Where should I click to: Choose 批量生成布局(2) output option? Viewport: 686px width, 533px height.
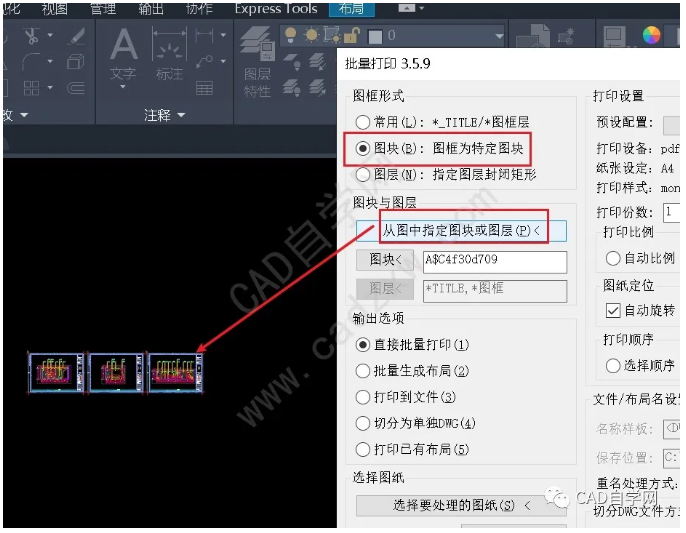(x=362, y=371)
